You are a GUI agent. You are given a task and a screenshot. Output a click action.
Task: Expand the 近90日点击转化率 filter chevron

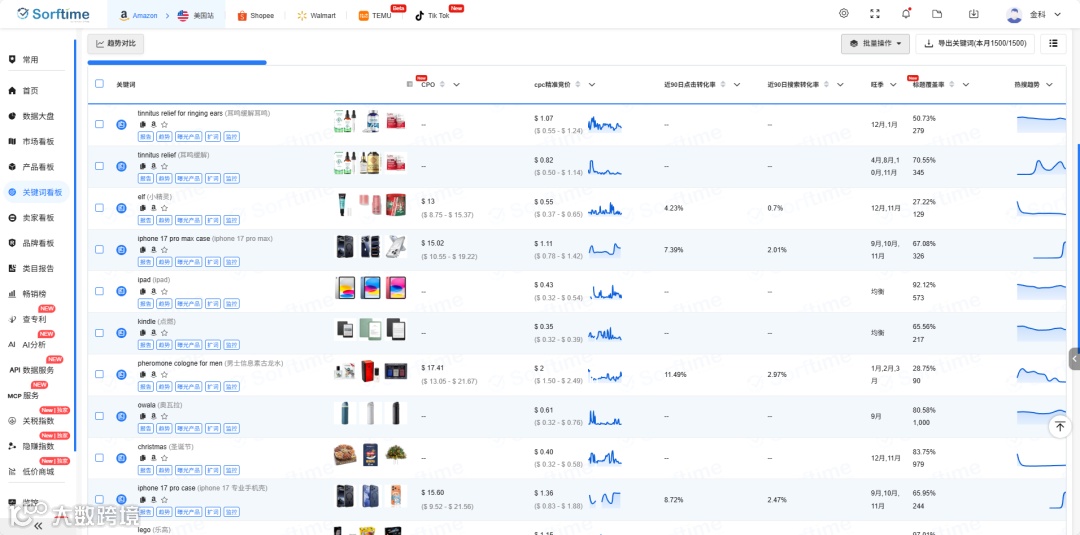click(736, 84)
